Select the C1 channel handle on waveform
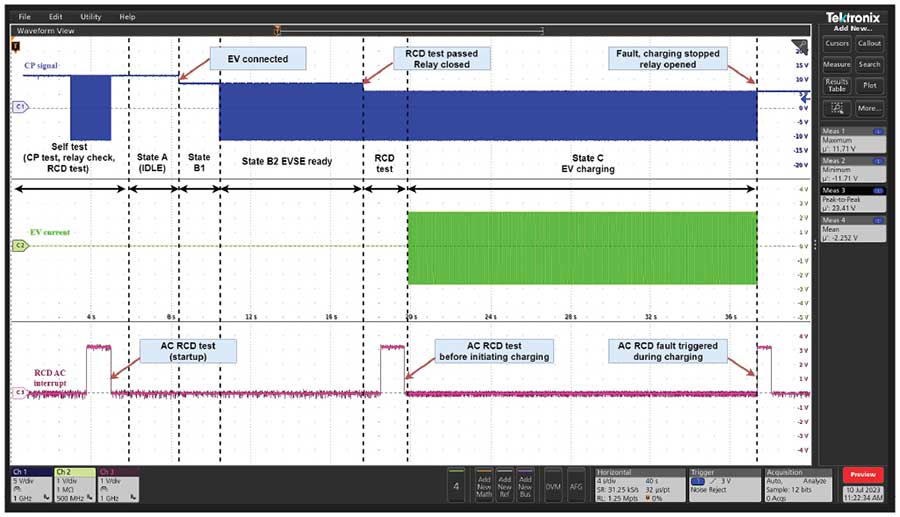Viewport: 900px width, 517px height. coord(19,105)
